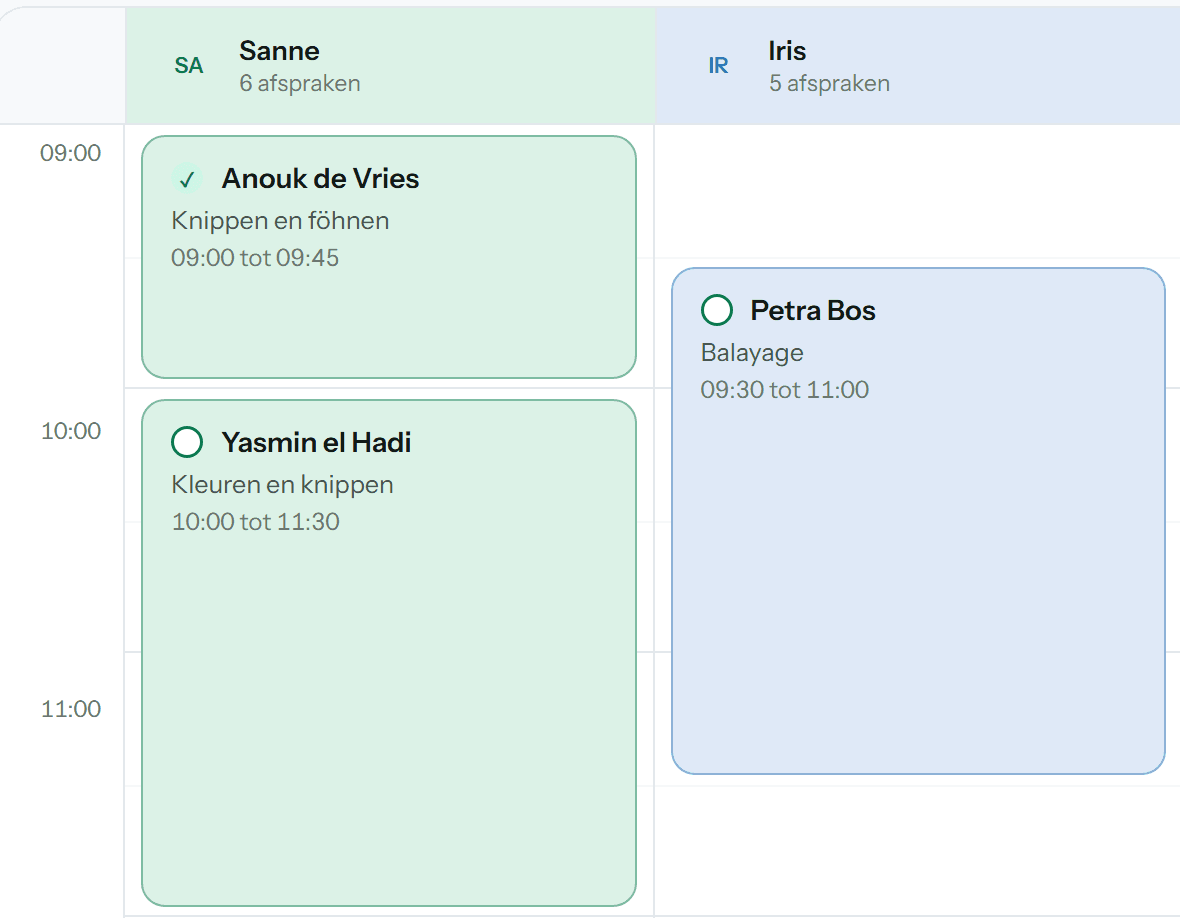Viewport: 1180px width, 918px height.
Task: Open the Iris column header
Action: 917,65
